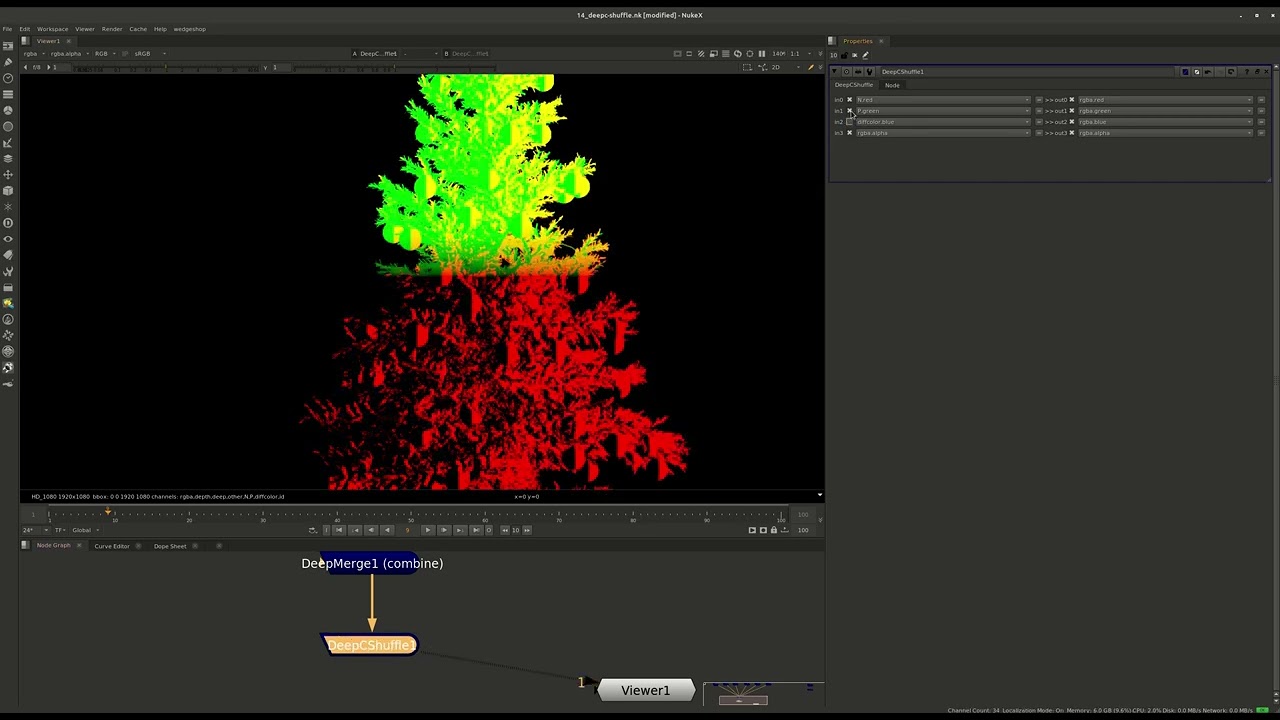
Task: Click the Image nodes toolbar icon
Action: [8, 46]
